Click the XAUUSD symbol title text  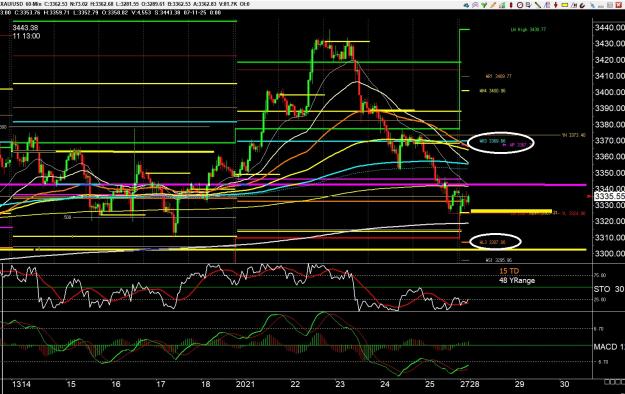coord(11,4)
